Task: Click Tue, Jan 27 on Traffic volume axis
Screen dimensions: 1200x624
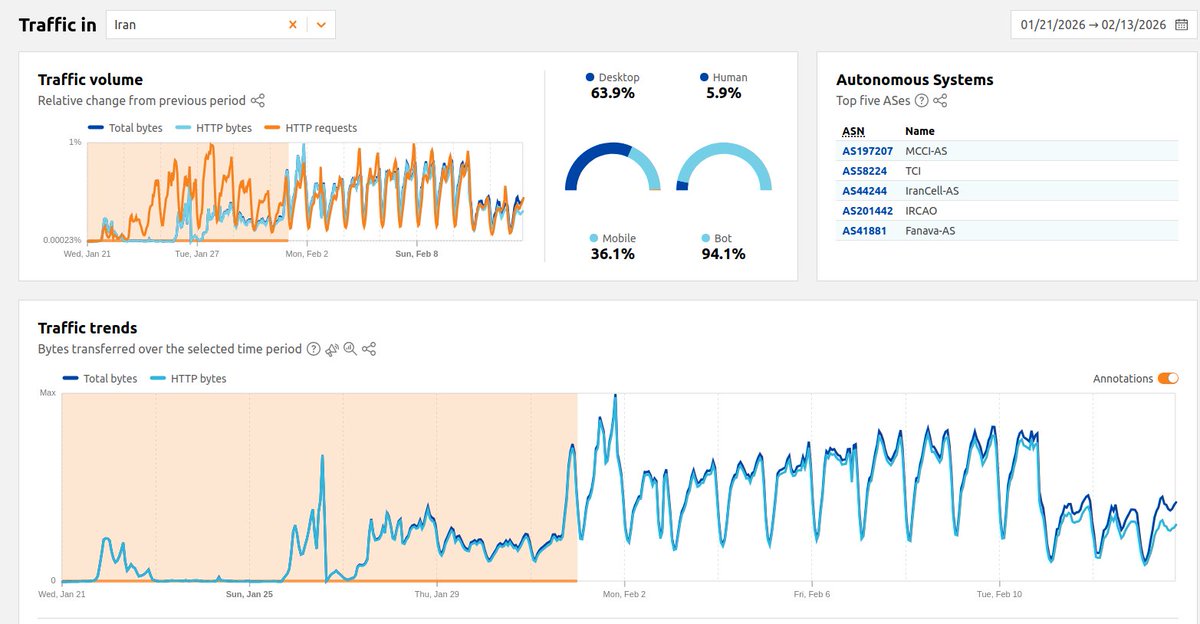Action: pos(197,254)
